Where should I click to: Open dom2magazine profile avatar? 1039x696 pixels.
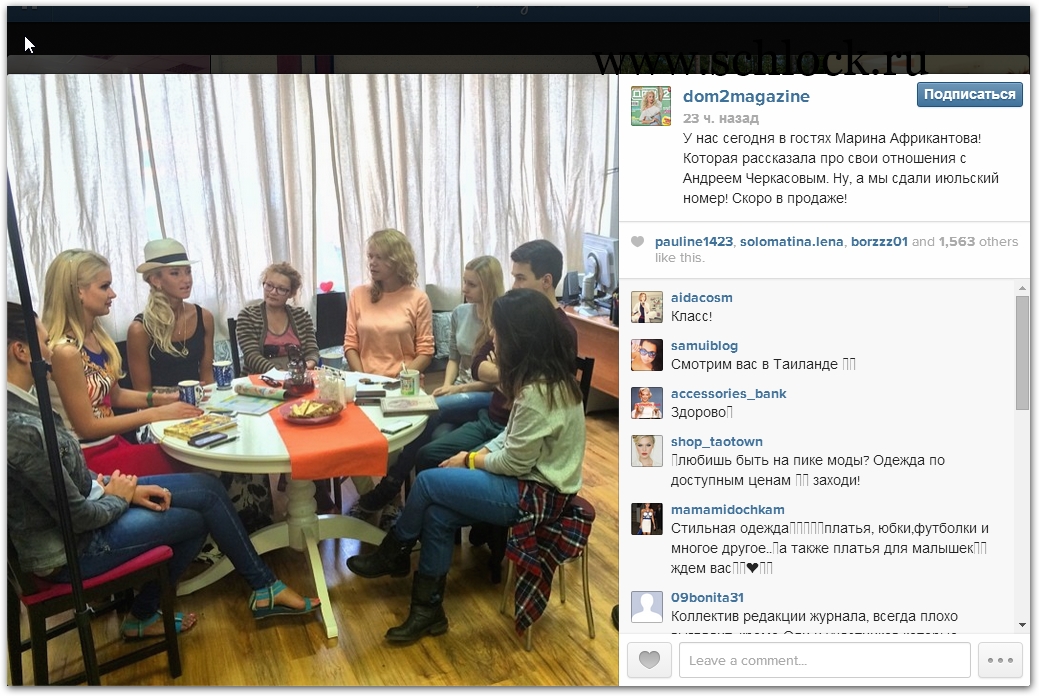[651, 106]
